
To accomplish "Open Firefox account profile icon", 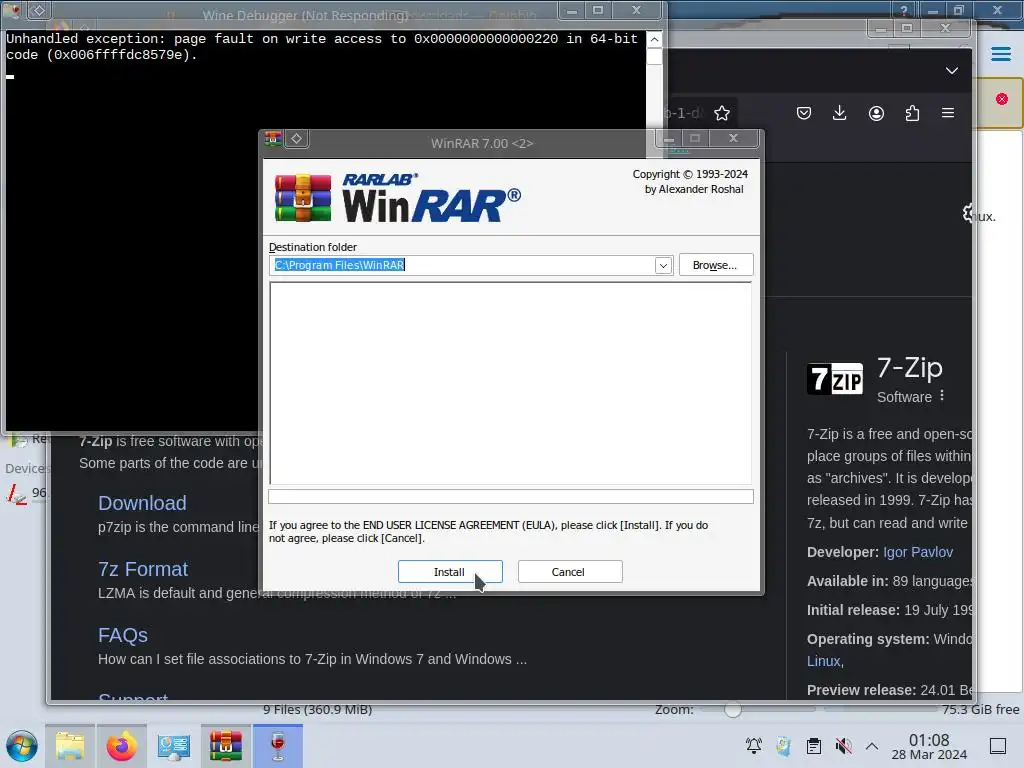I will 876,113.
